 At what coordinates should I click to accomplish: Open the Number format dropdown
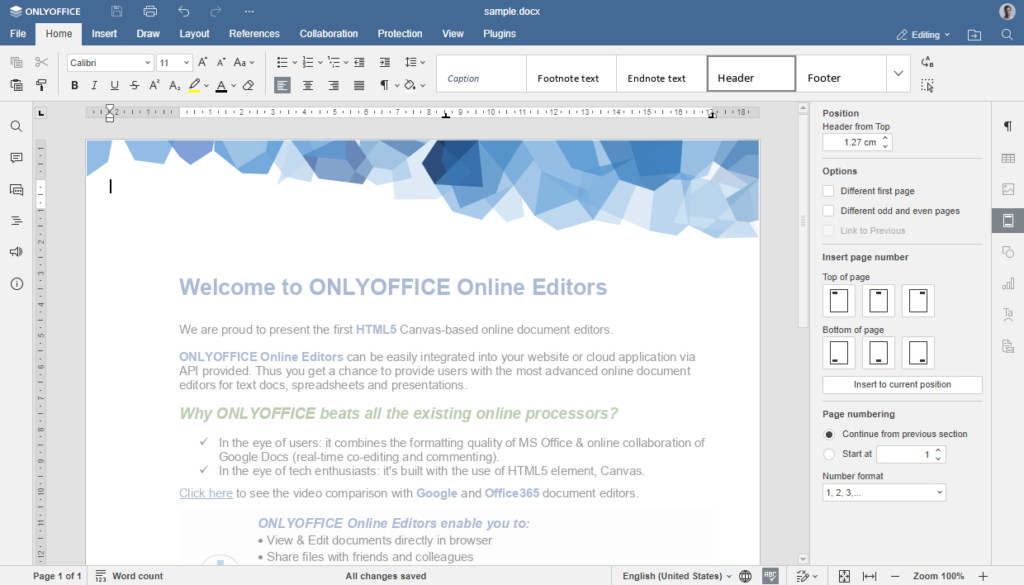tap(884, 491)
